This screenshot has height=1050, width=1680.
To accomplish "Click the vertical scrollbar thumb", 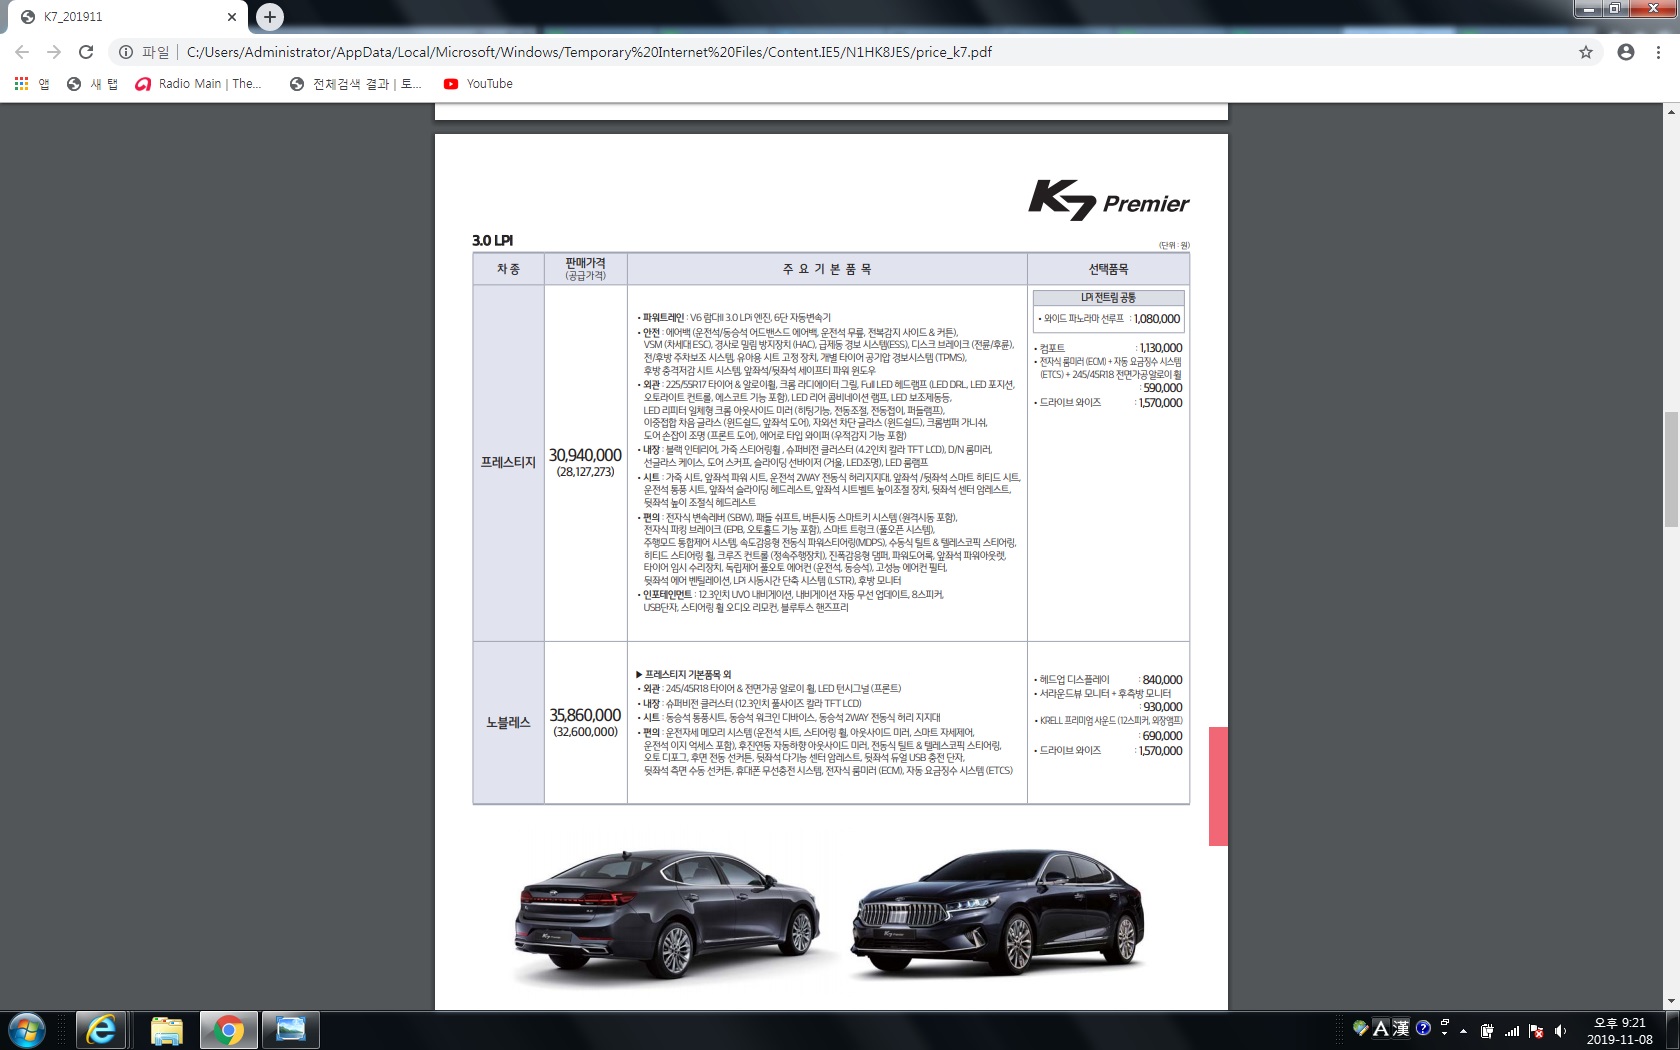I will click(x=1671, y=469).
